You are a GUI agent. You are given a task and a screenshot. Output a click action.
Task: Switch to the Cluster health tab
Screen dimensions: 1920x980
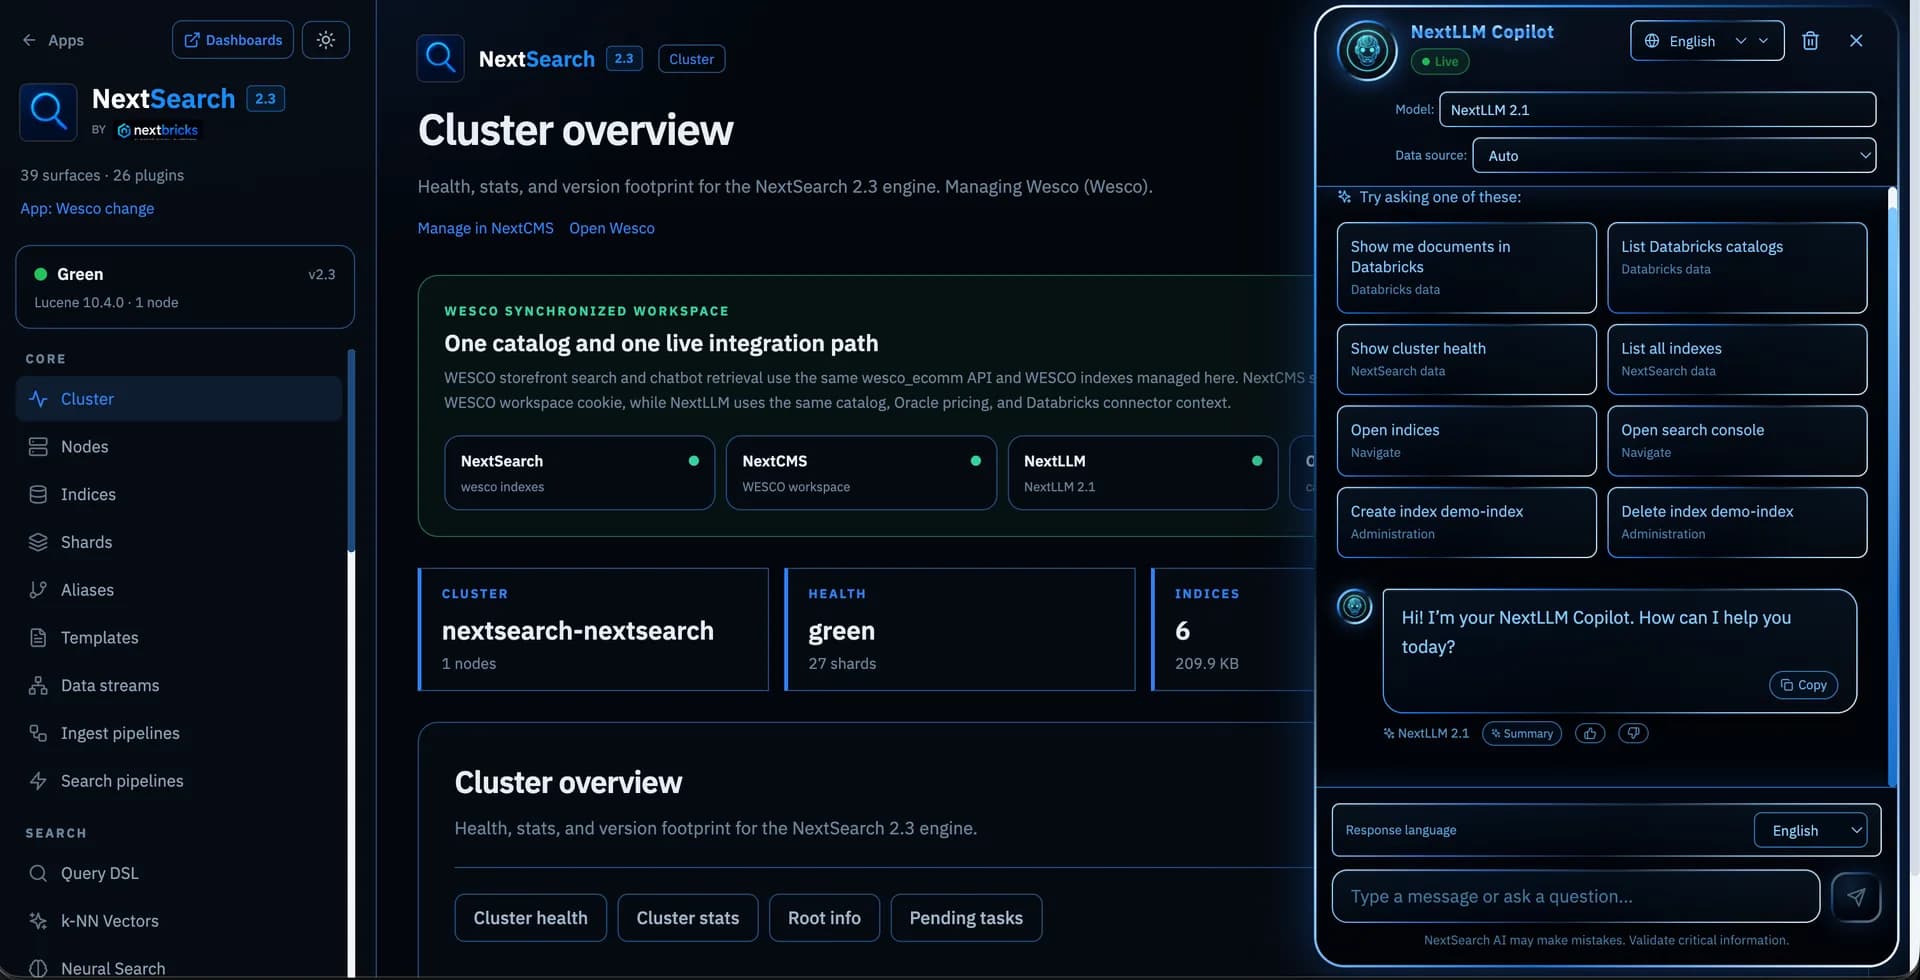(530, 918)
